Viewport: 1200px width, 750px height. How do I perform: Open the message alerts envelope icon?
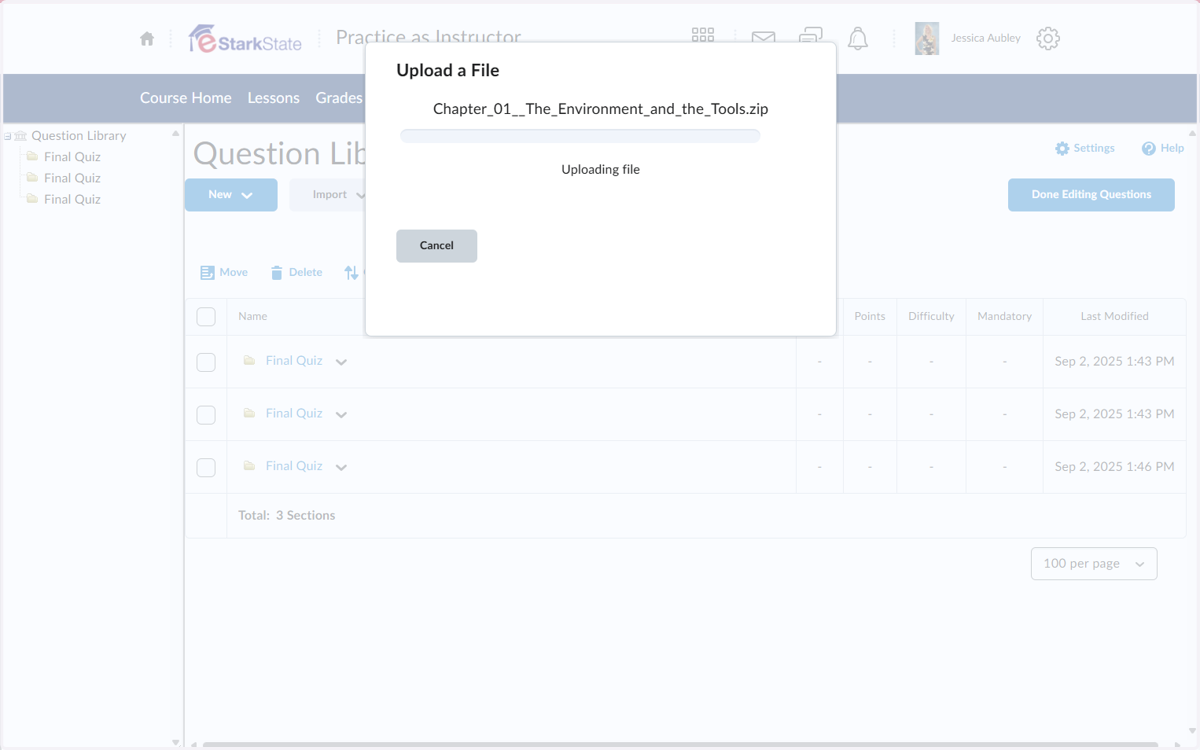[x=763, y=39]
